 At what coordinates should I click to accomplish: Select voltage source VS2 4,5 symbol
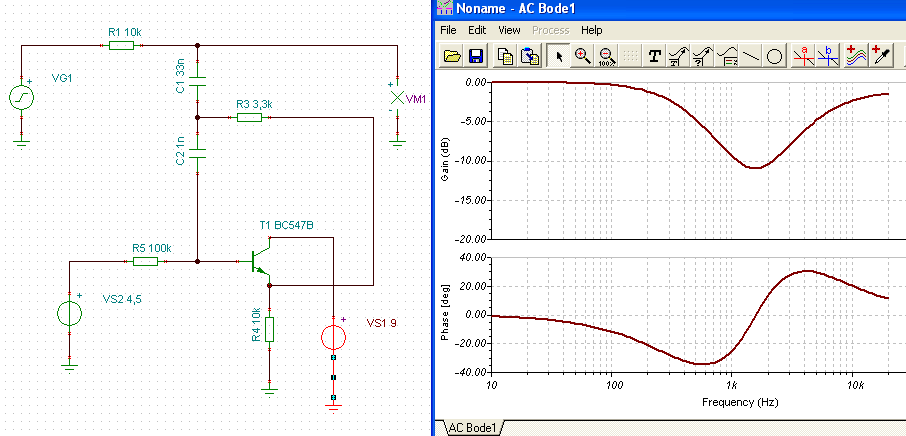click(x=69, y=314)
